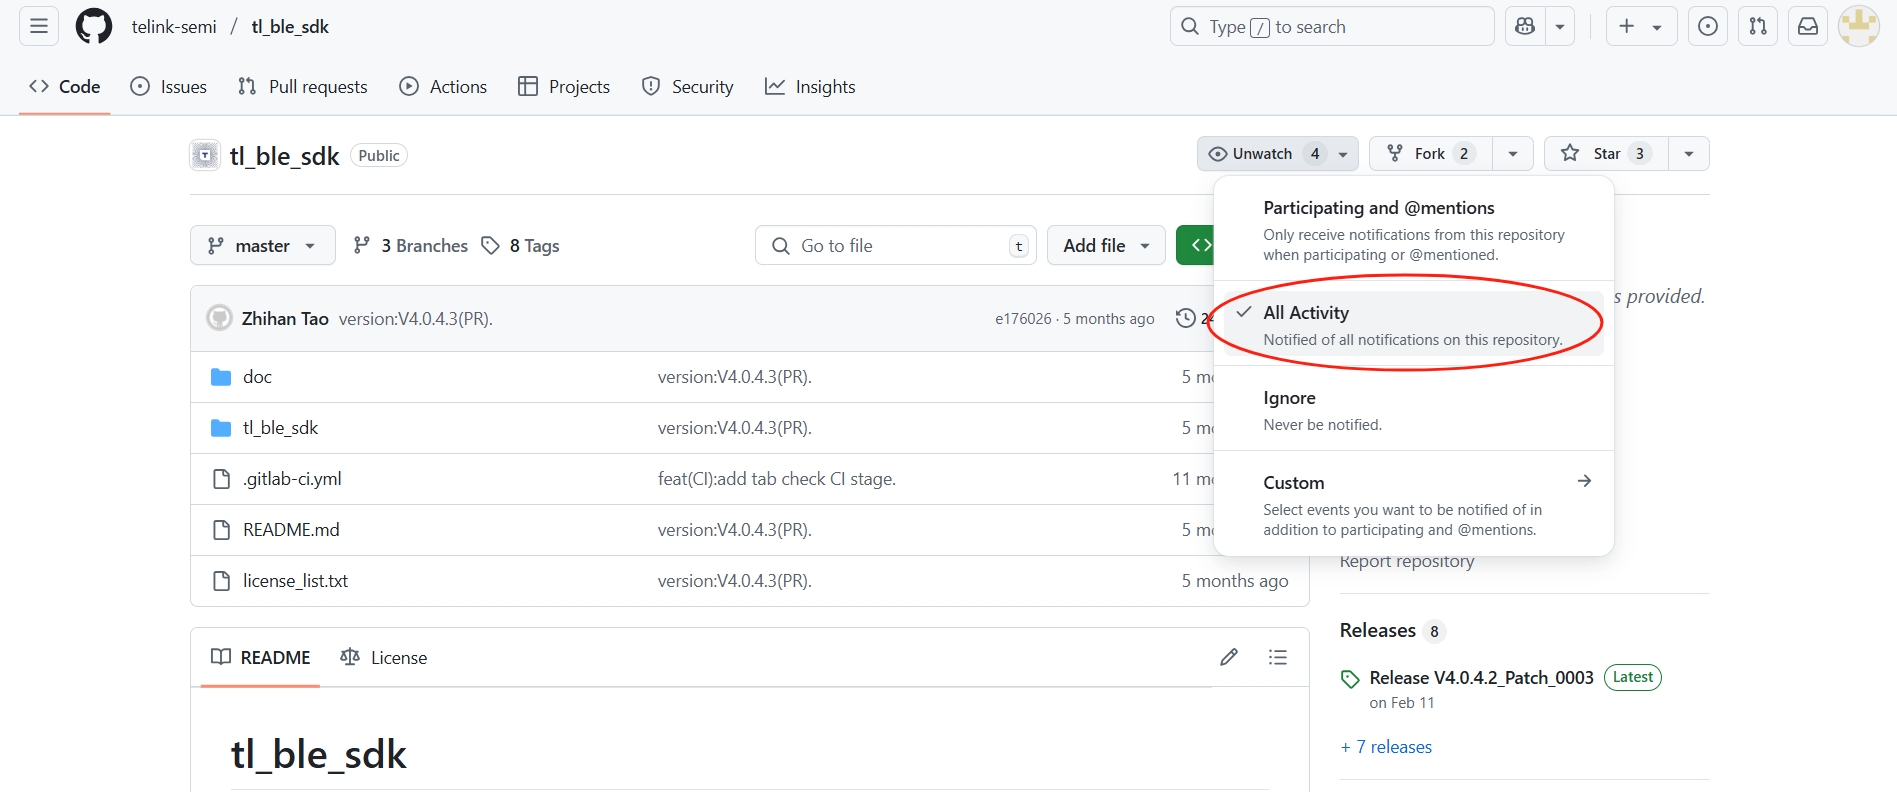The width and height of the screenshot is (1897, 792).
Task: Open Zhihan Tao author link
Action: [285, 318]
